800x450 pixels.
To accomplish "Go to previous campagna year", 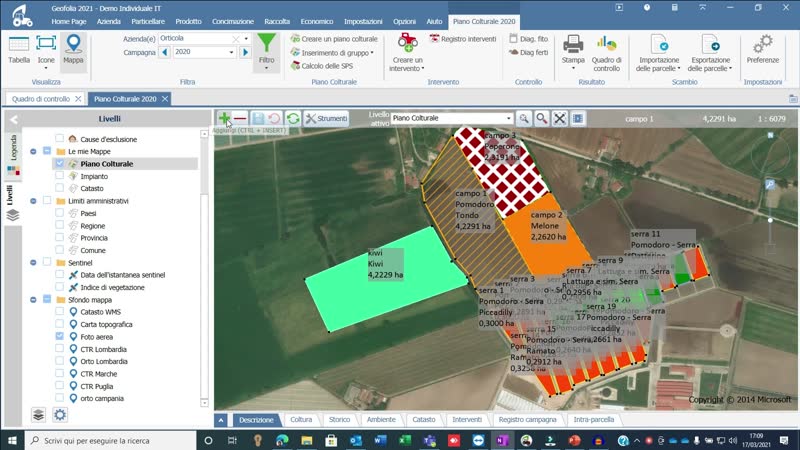I will (165, 52).
